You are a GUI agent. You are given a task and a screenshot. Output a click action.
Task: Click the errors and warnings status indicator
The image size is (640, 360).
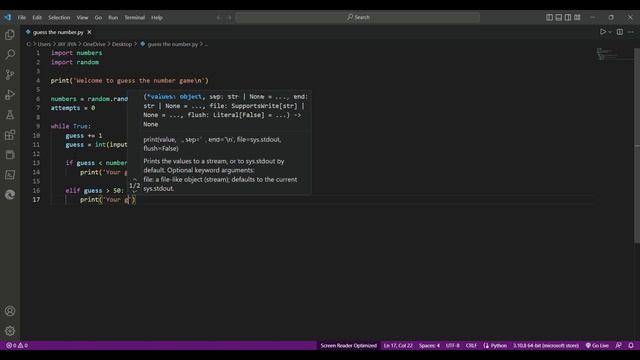(x=17, y=345)
